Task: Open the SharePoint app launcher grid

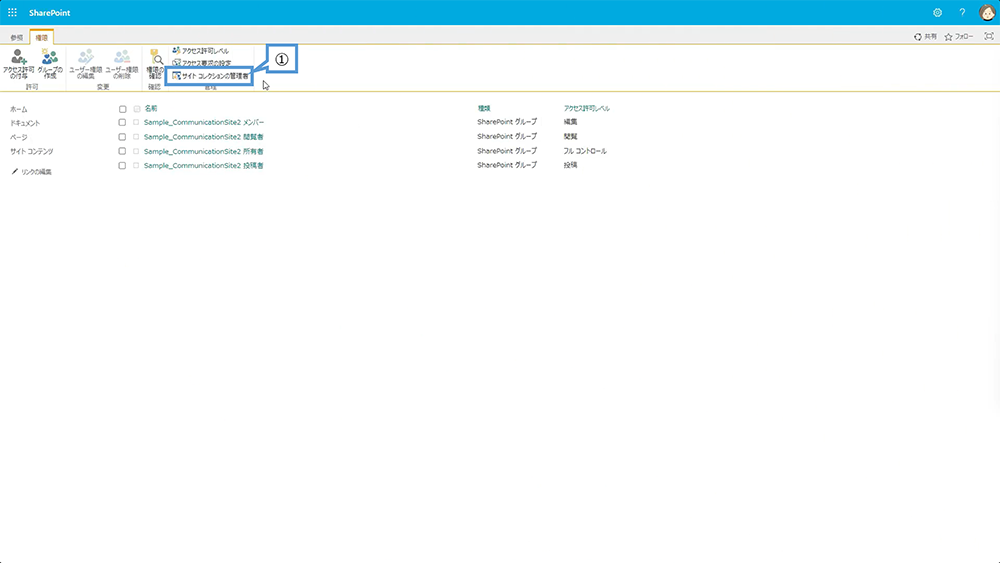Action: (x=12, y=13)
